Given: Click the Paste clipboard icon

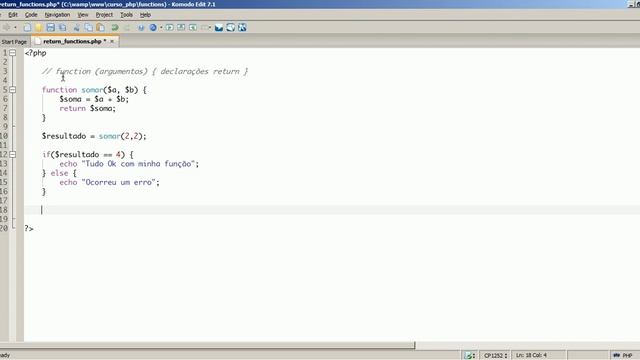Looking at the screenshot, I should point(100,27).
